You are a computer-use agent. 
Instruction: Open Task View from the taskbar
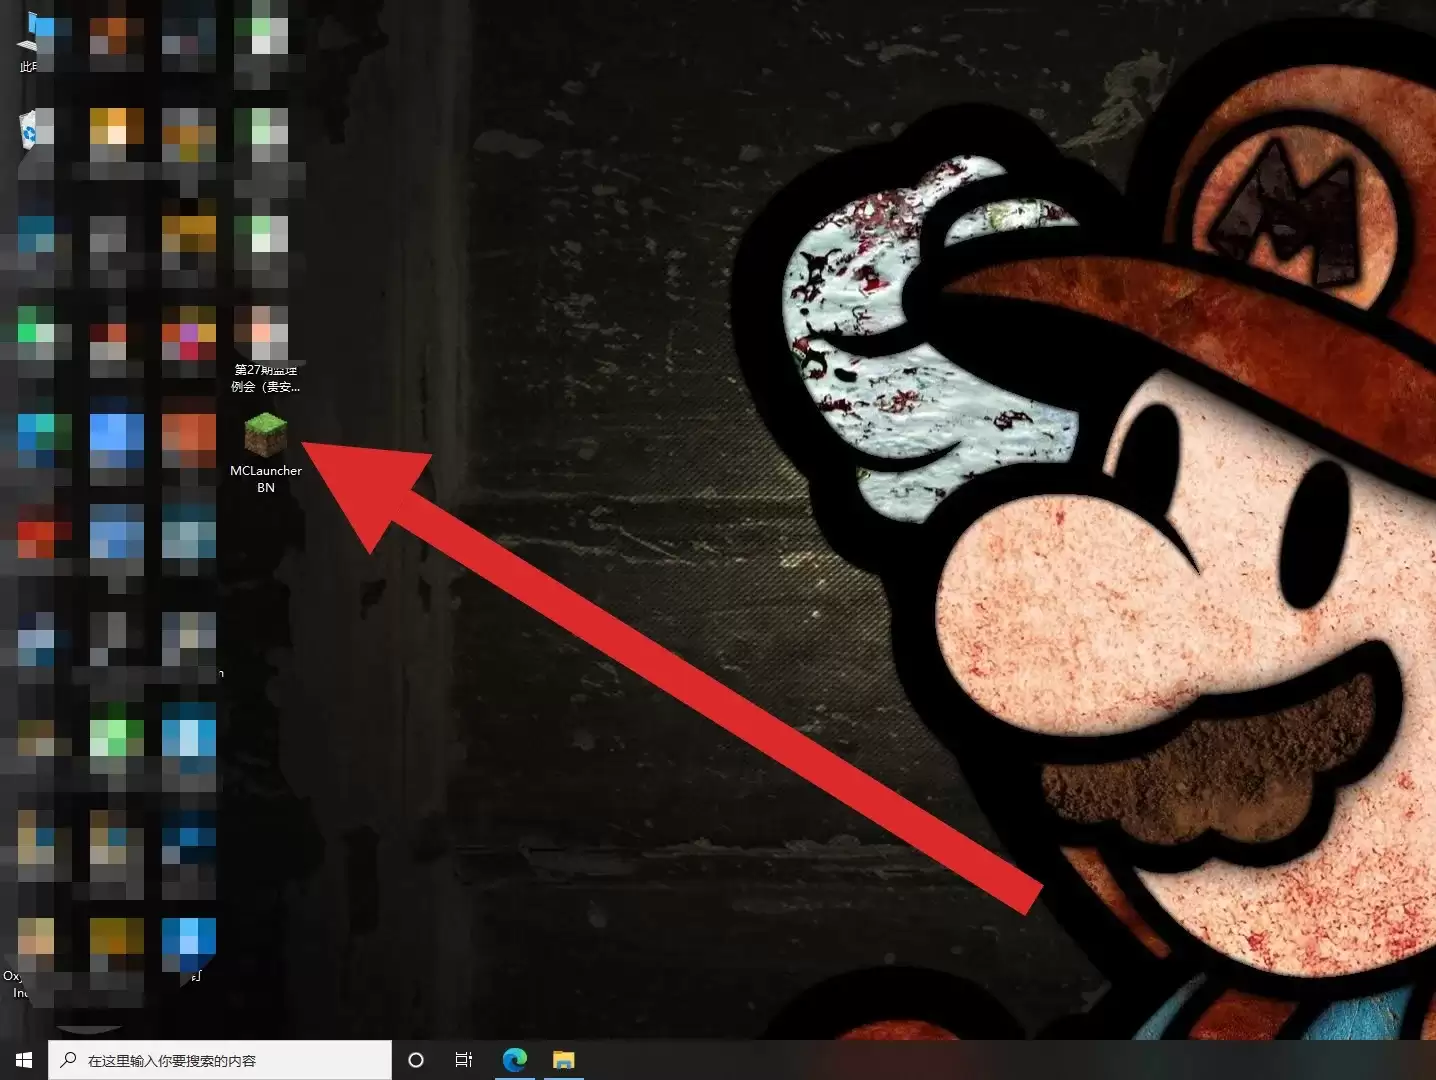click(x=464, y=1060)
